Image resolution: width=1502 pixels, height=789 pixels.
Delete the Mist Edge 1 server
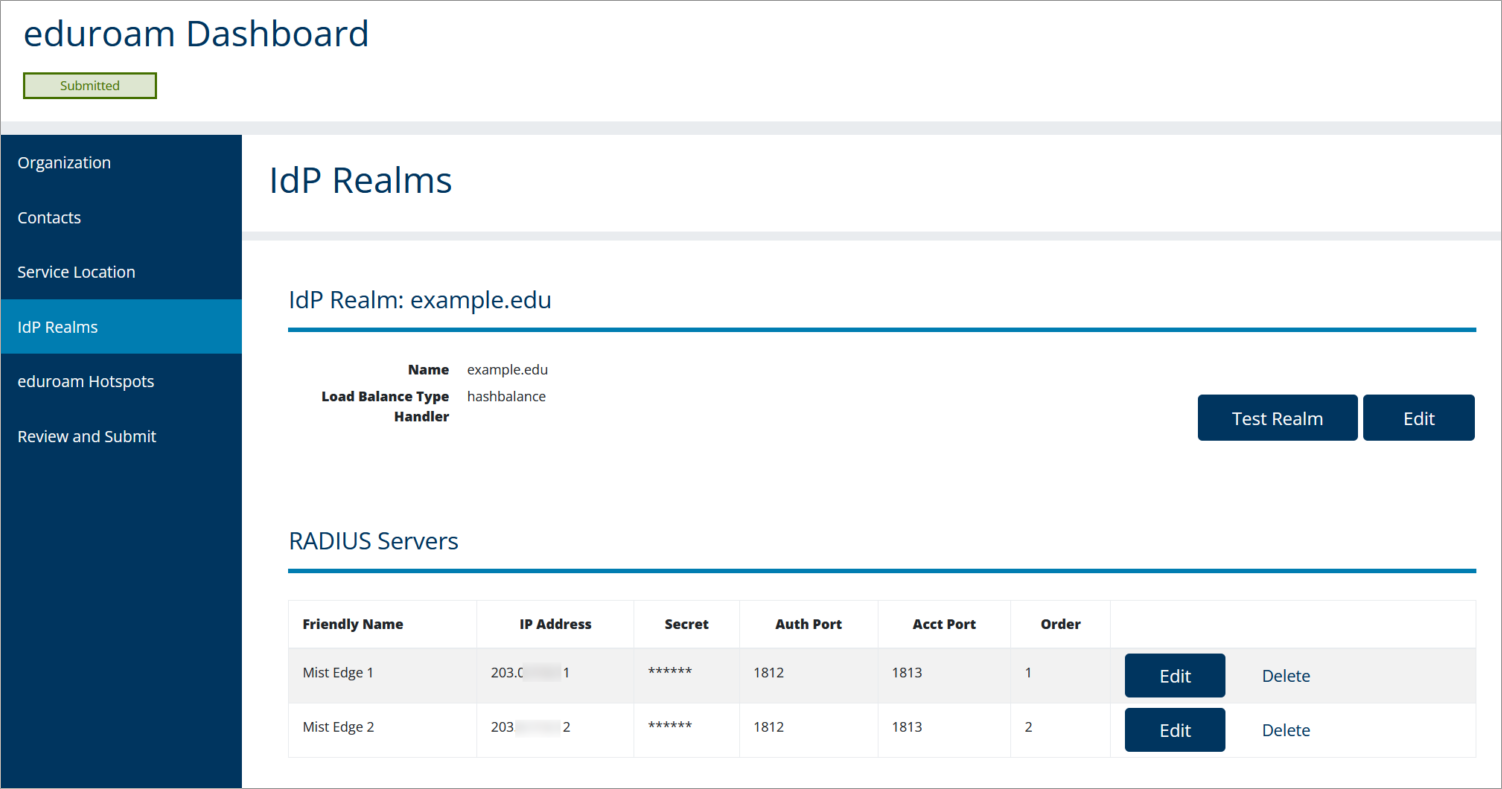[1285, 676]
